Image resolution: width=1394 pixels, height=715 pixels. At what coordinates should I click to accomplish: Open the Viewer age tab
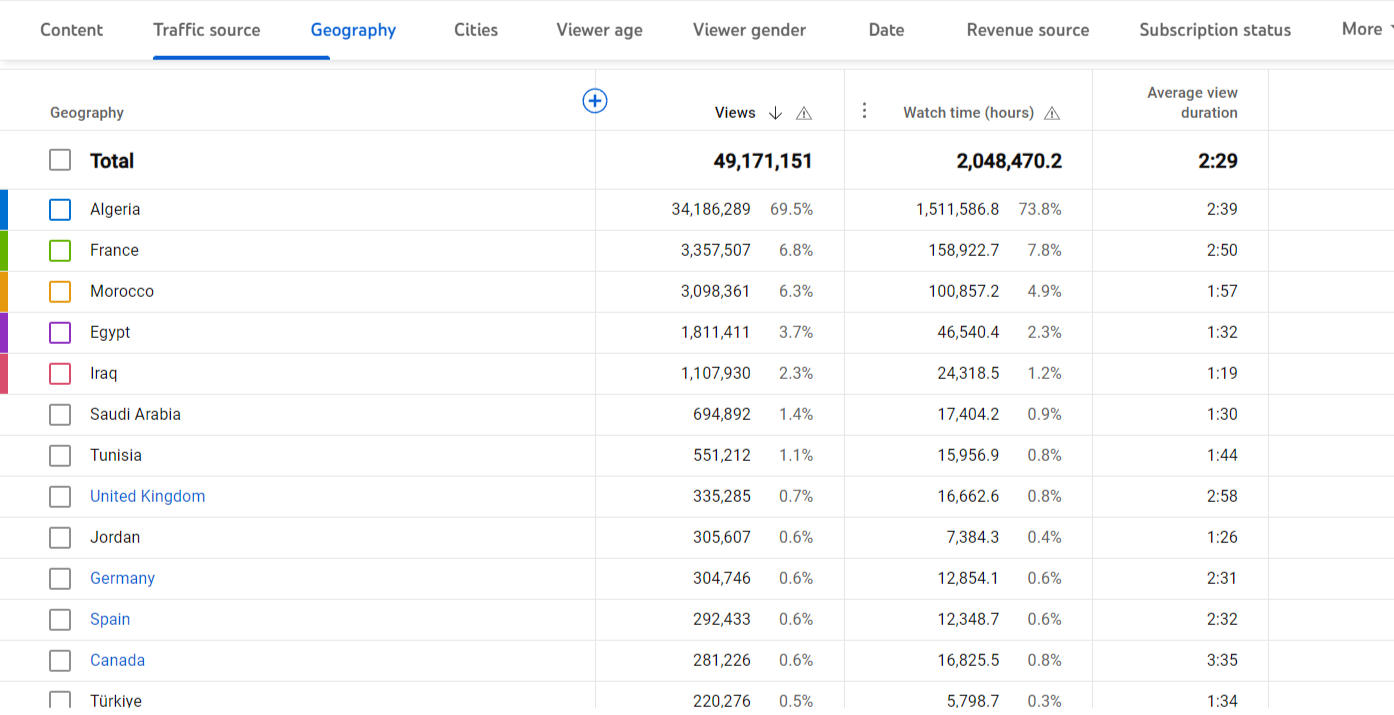pos(599,30)
